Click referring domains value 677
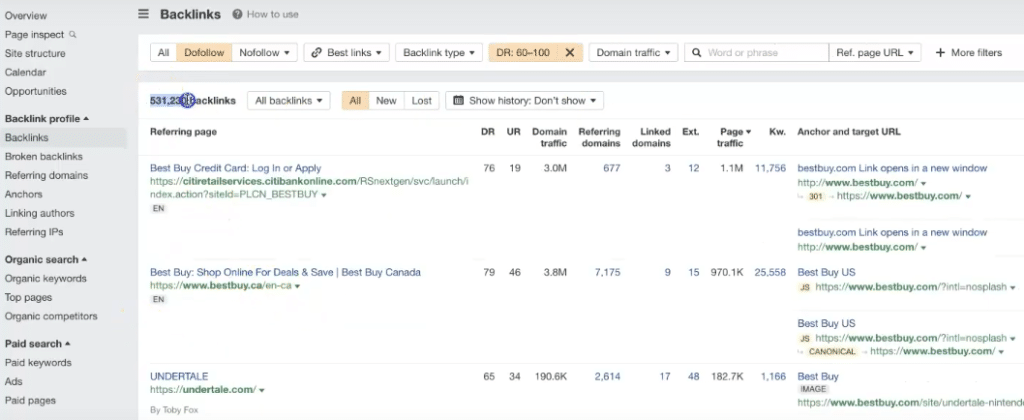Image resolution: width=1024 pixels, height=420 pixels. [612, 168]
